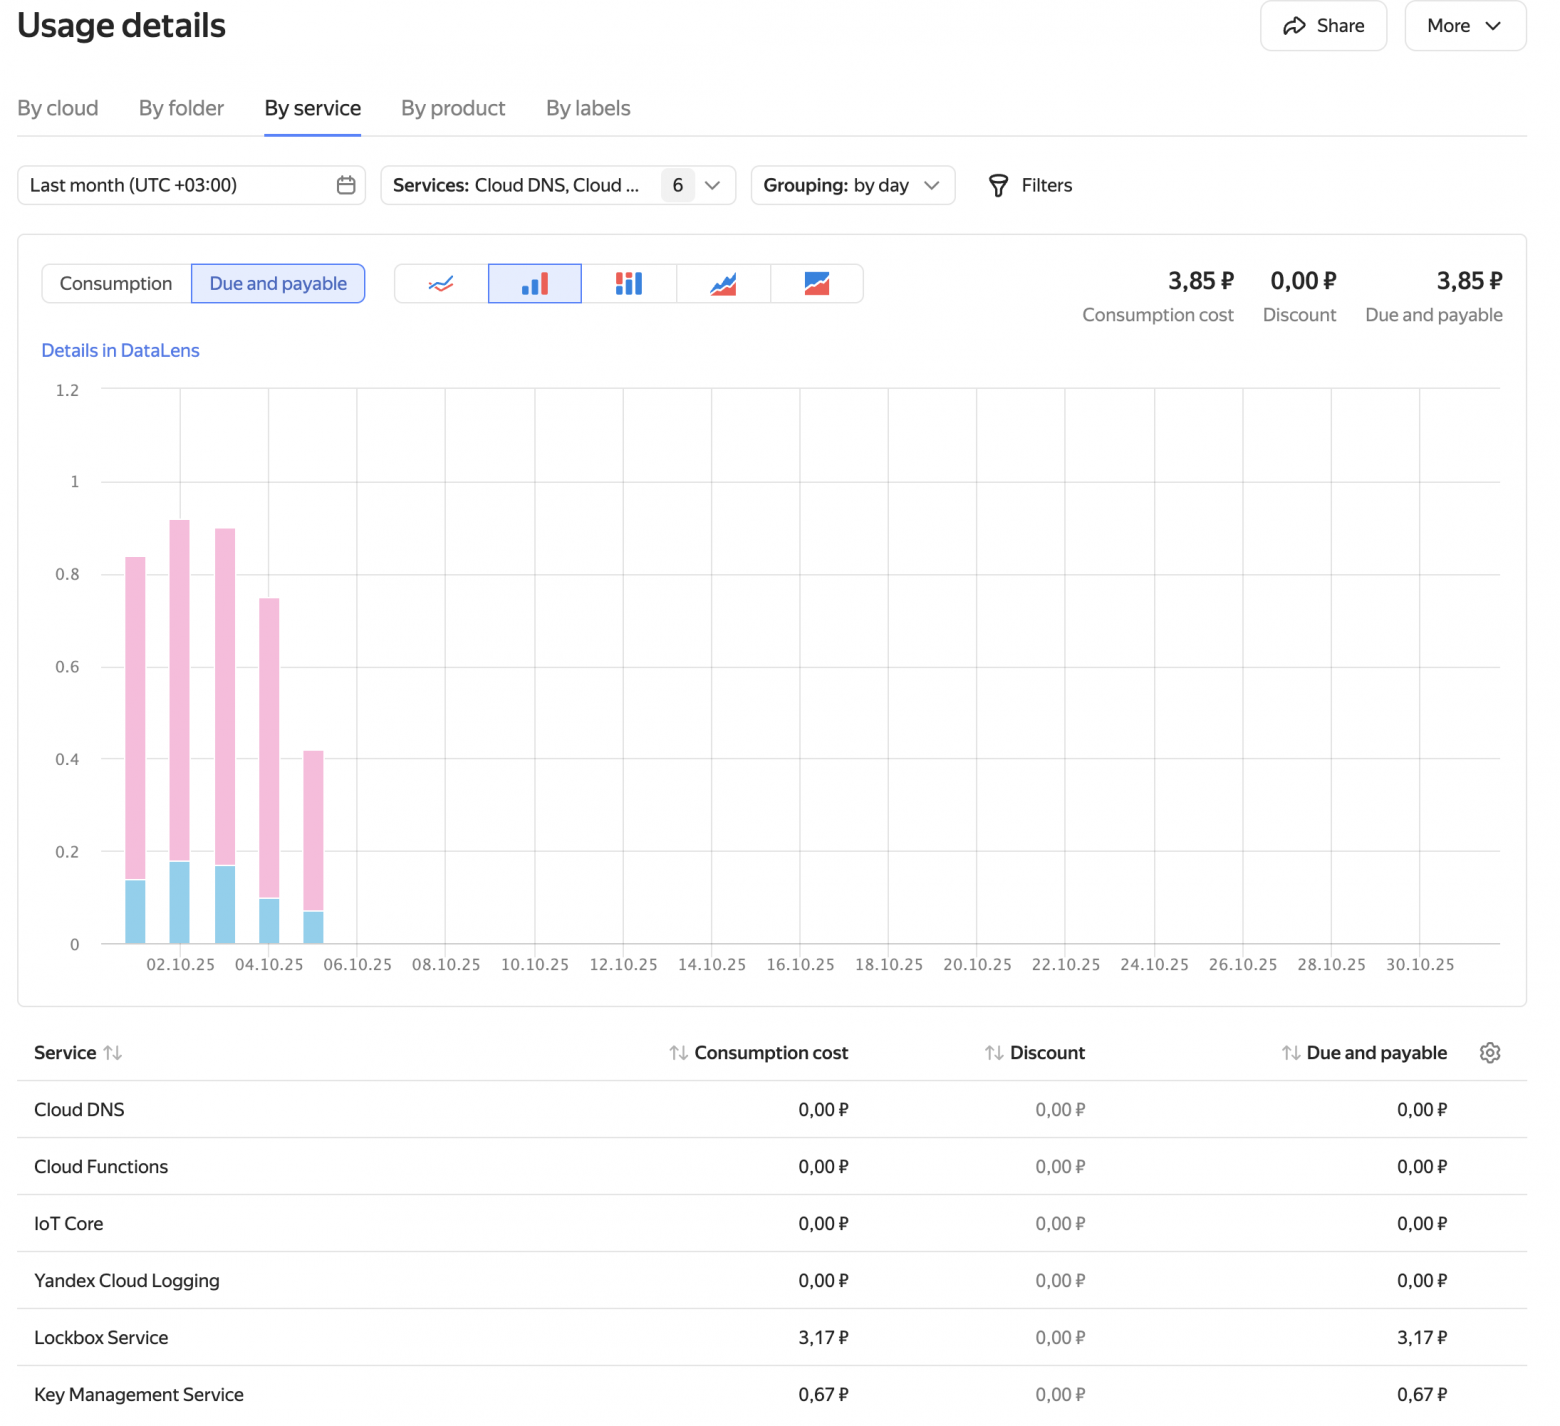Open the calendar date picker icon
The width and height of the screenshot is (1560, 1426).
(x=346, y=185)
